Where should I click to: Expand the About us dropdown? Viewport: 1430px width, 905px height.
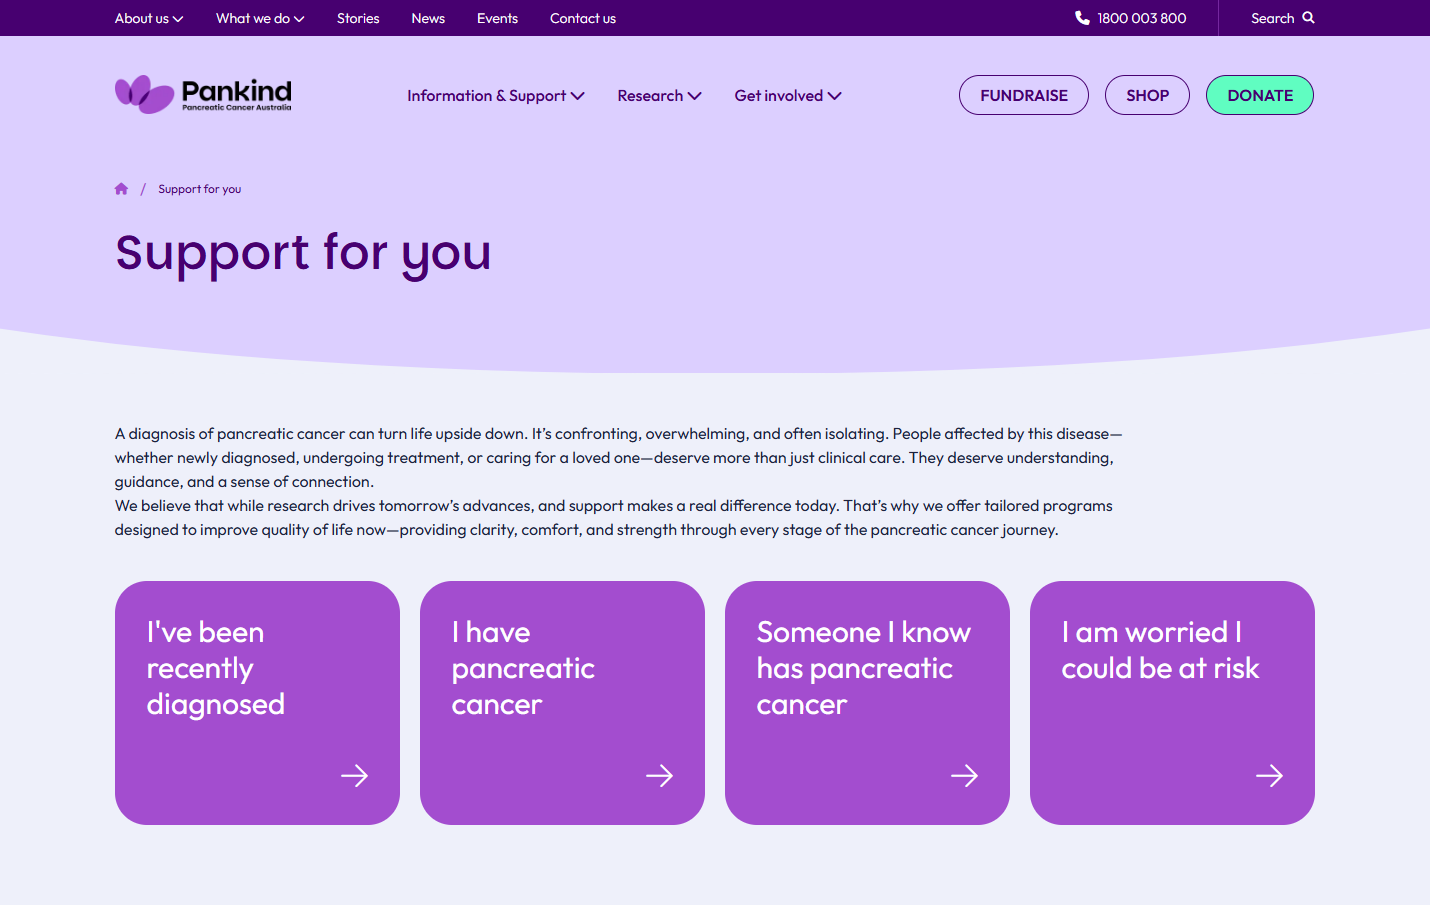pyautogui.click(x=149, y=18)
